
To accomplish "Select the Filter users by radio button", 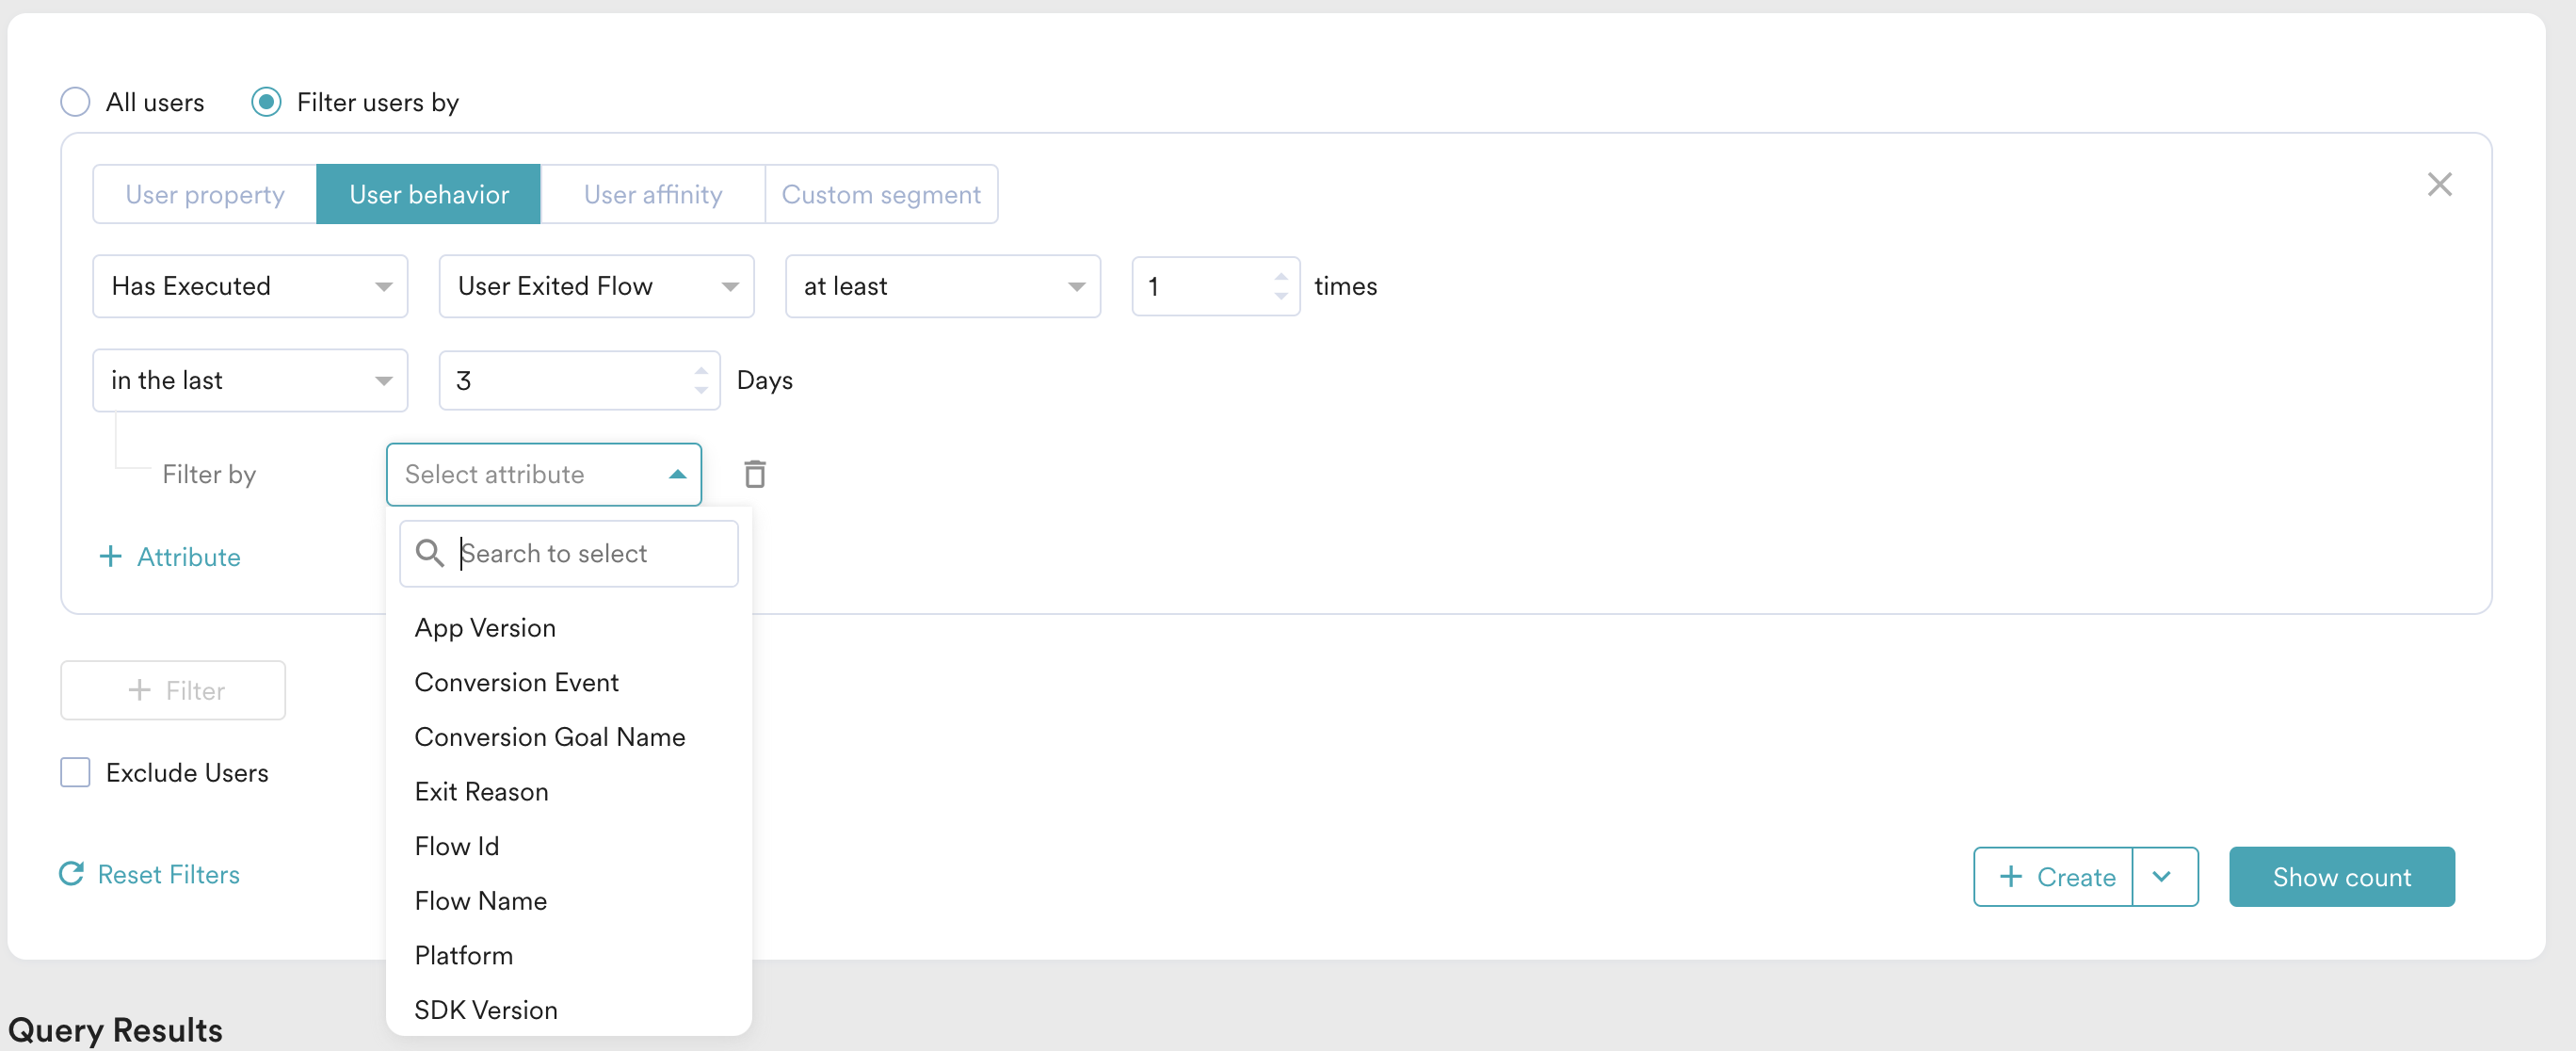I will coord(266,102).
